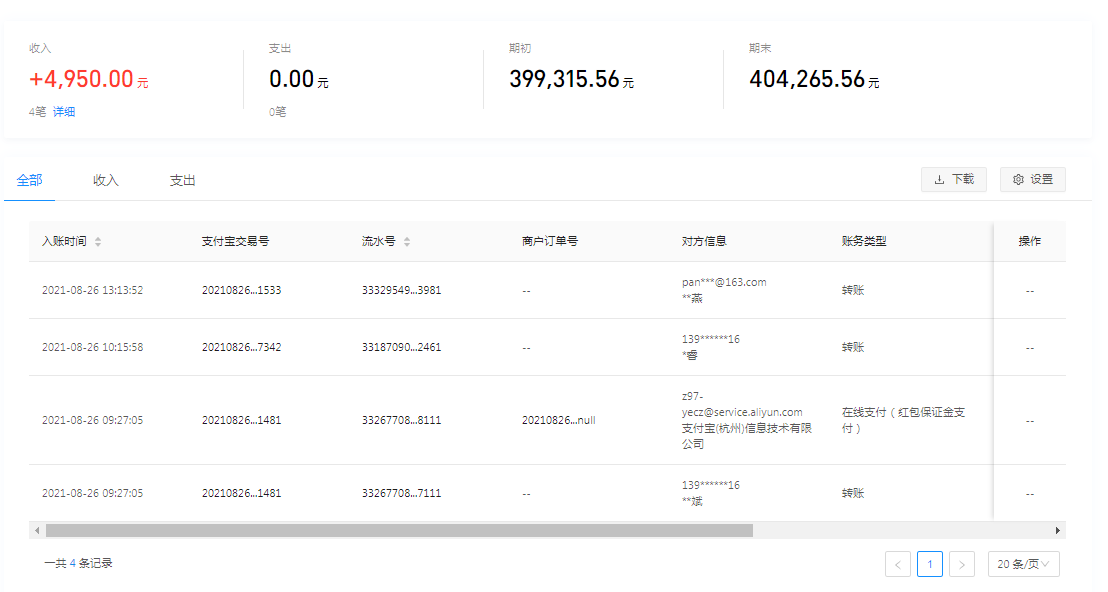
Task: Select page 1 in pagination
Action: [x=929, y=565]
